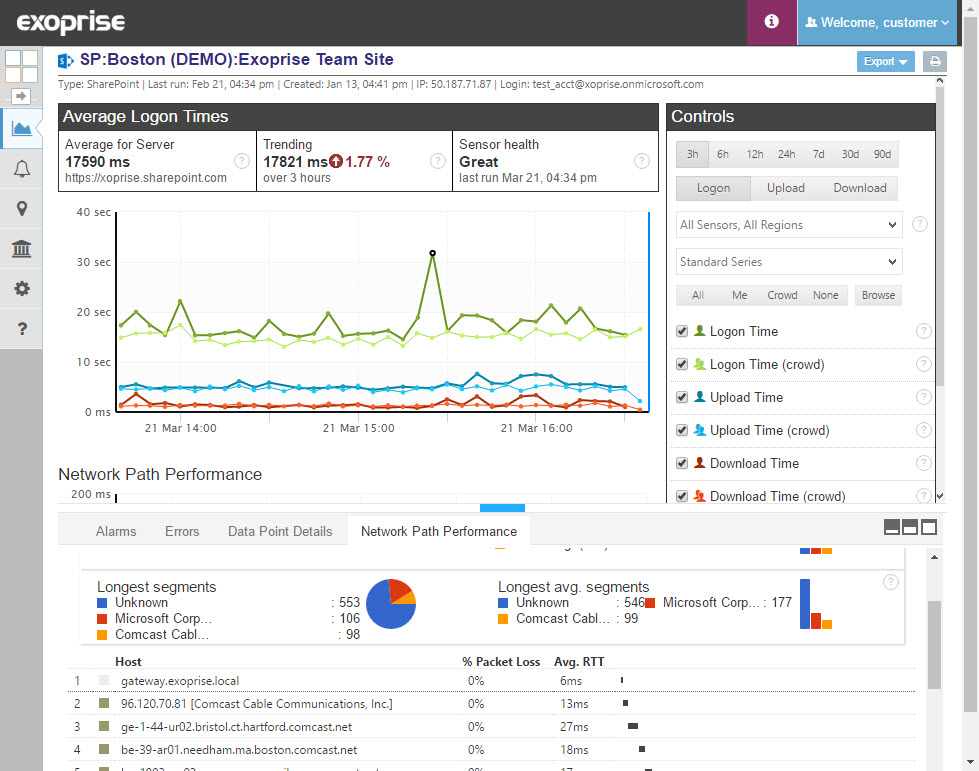The width and height of the screenshot is (979, 771).
Task: Click help icon for Logon Time series
Action: (x=923, y=331)
